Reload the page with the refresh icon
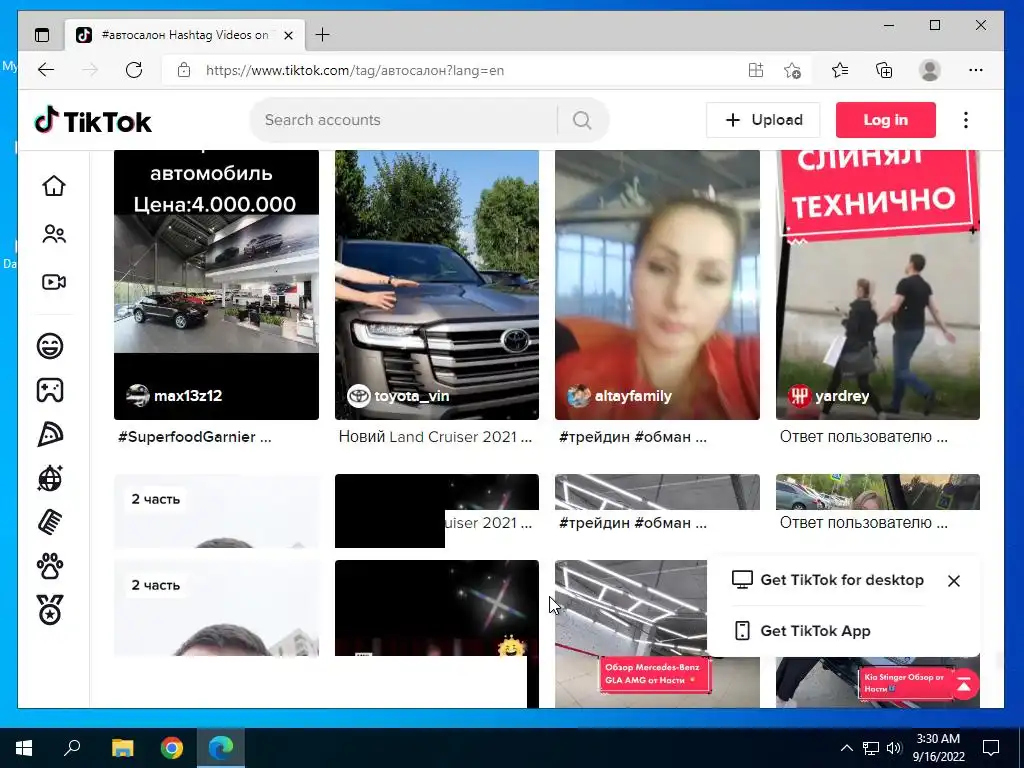 (134, 70)
